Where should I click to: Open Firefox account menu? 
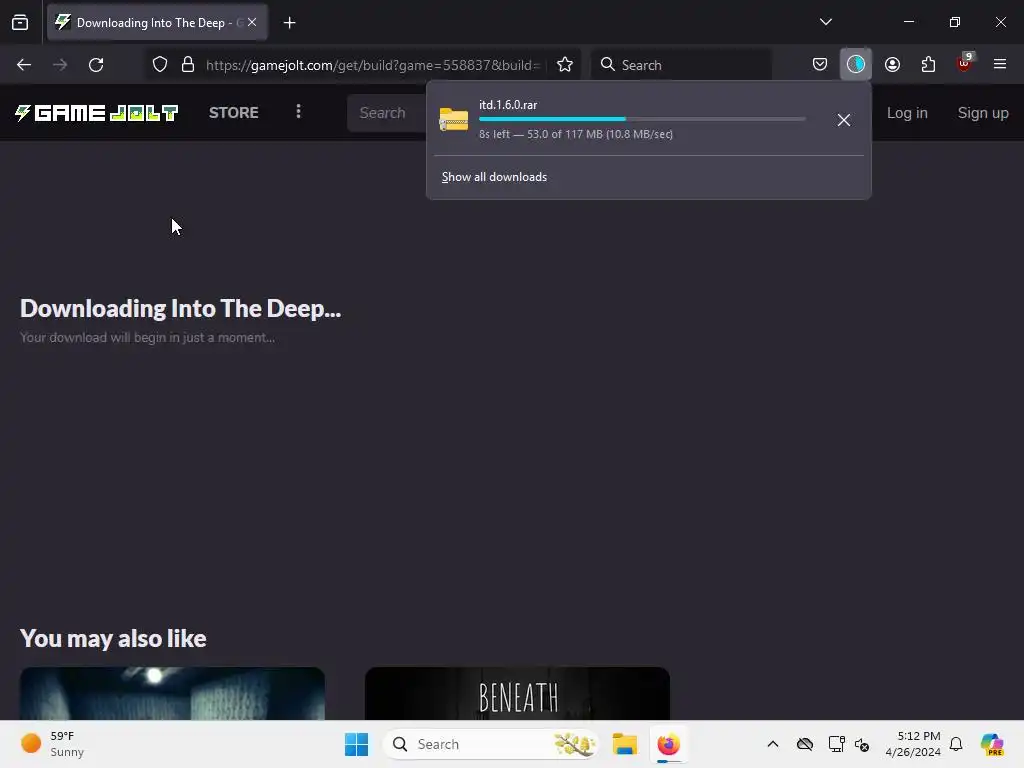[892, 64]
